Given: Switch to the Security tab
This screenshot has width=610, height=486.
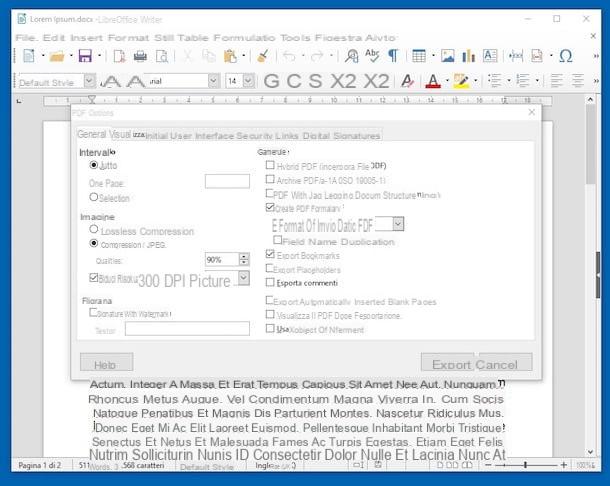Looking at the screenshot, I should pyautogui.click(x=254, y=136).
